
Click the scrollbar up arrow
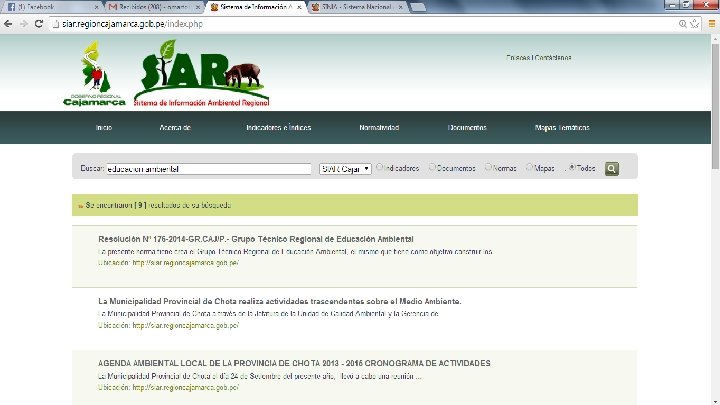pyautogui.click(x=715, y=39)
